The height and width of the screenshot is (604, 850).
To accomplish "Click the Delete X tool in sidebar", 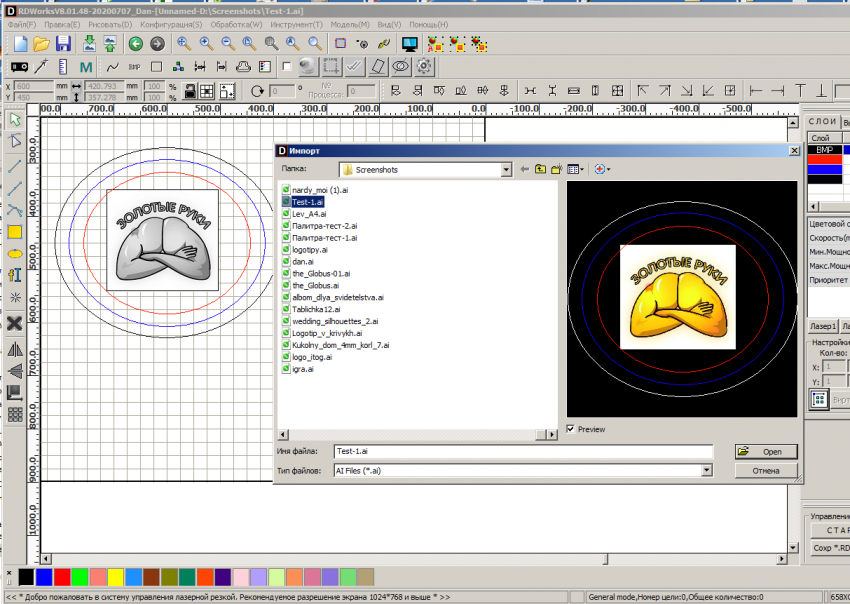I will tap(15, 323).
